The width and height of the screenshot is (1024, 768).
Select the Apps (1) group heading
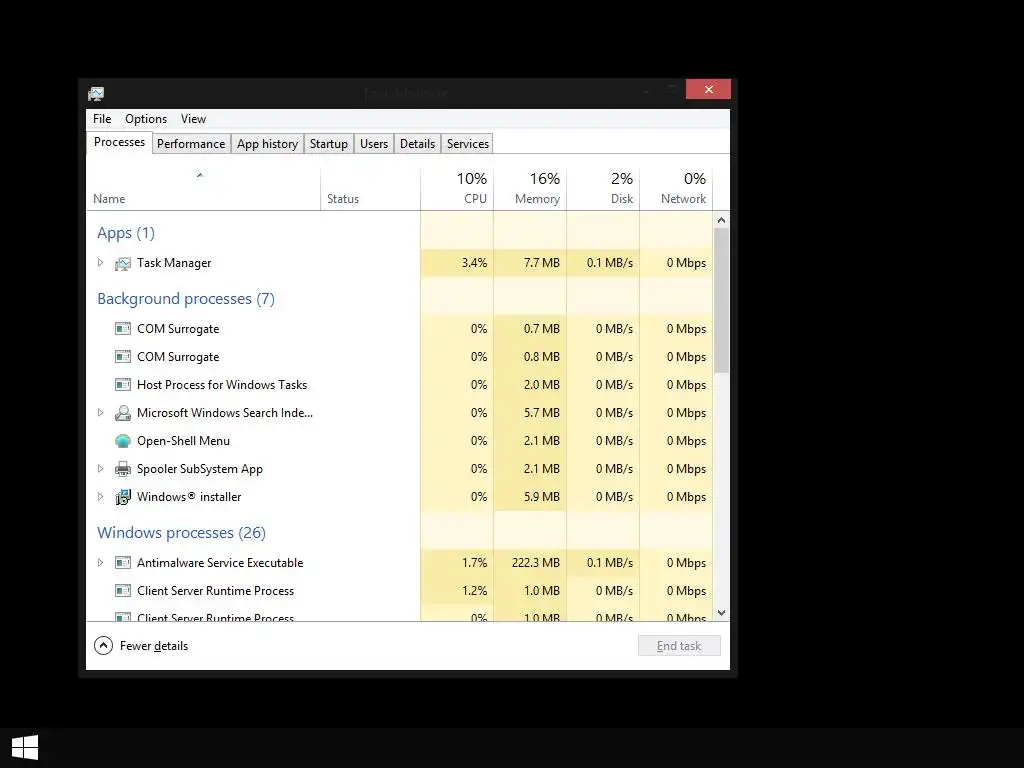tap(126, 233)
